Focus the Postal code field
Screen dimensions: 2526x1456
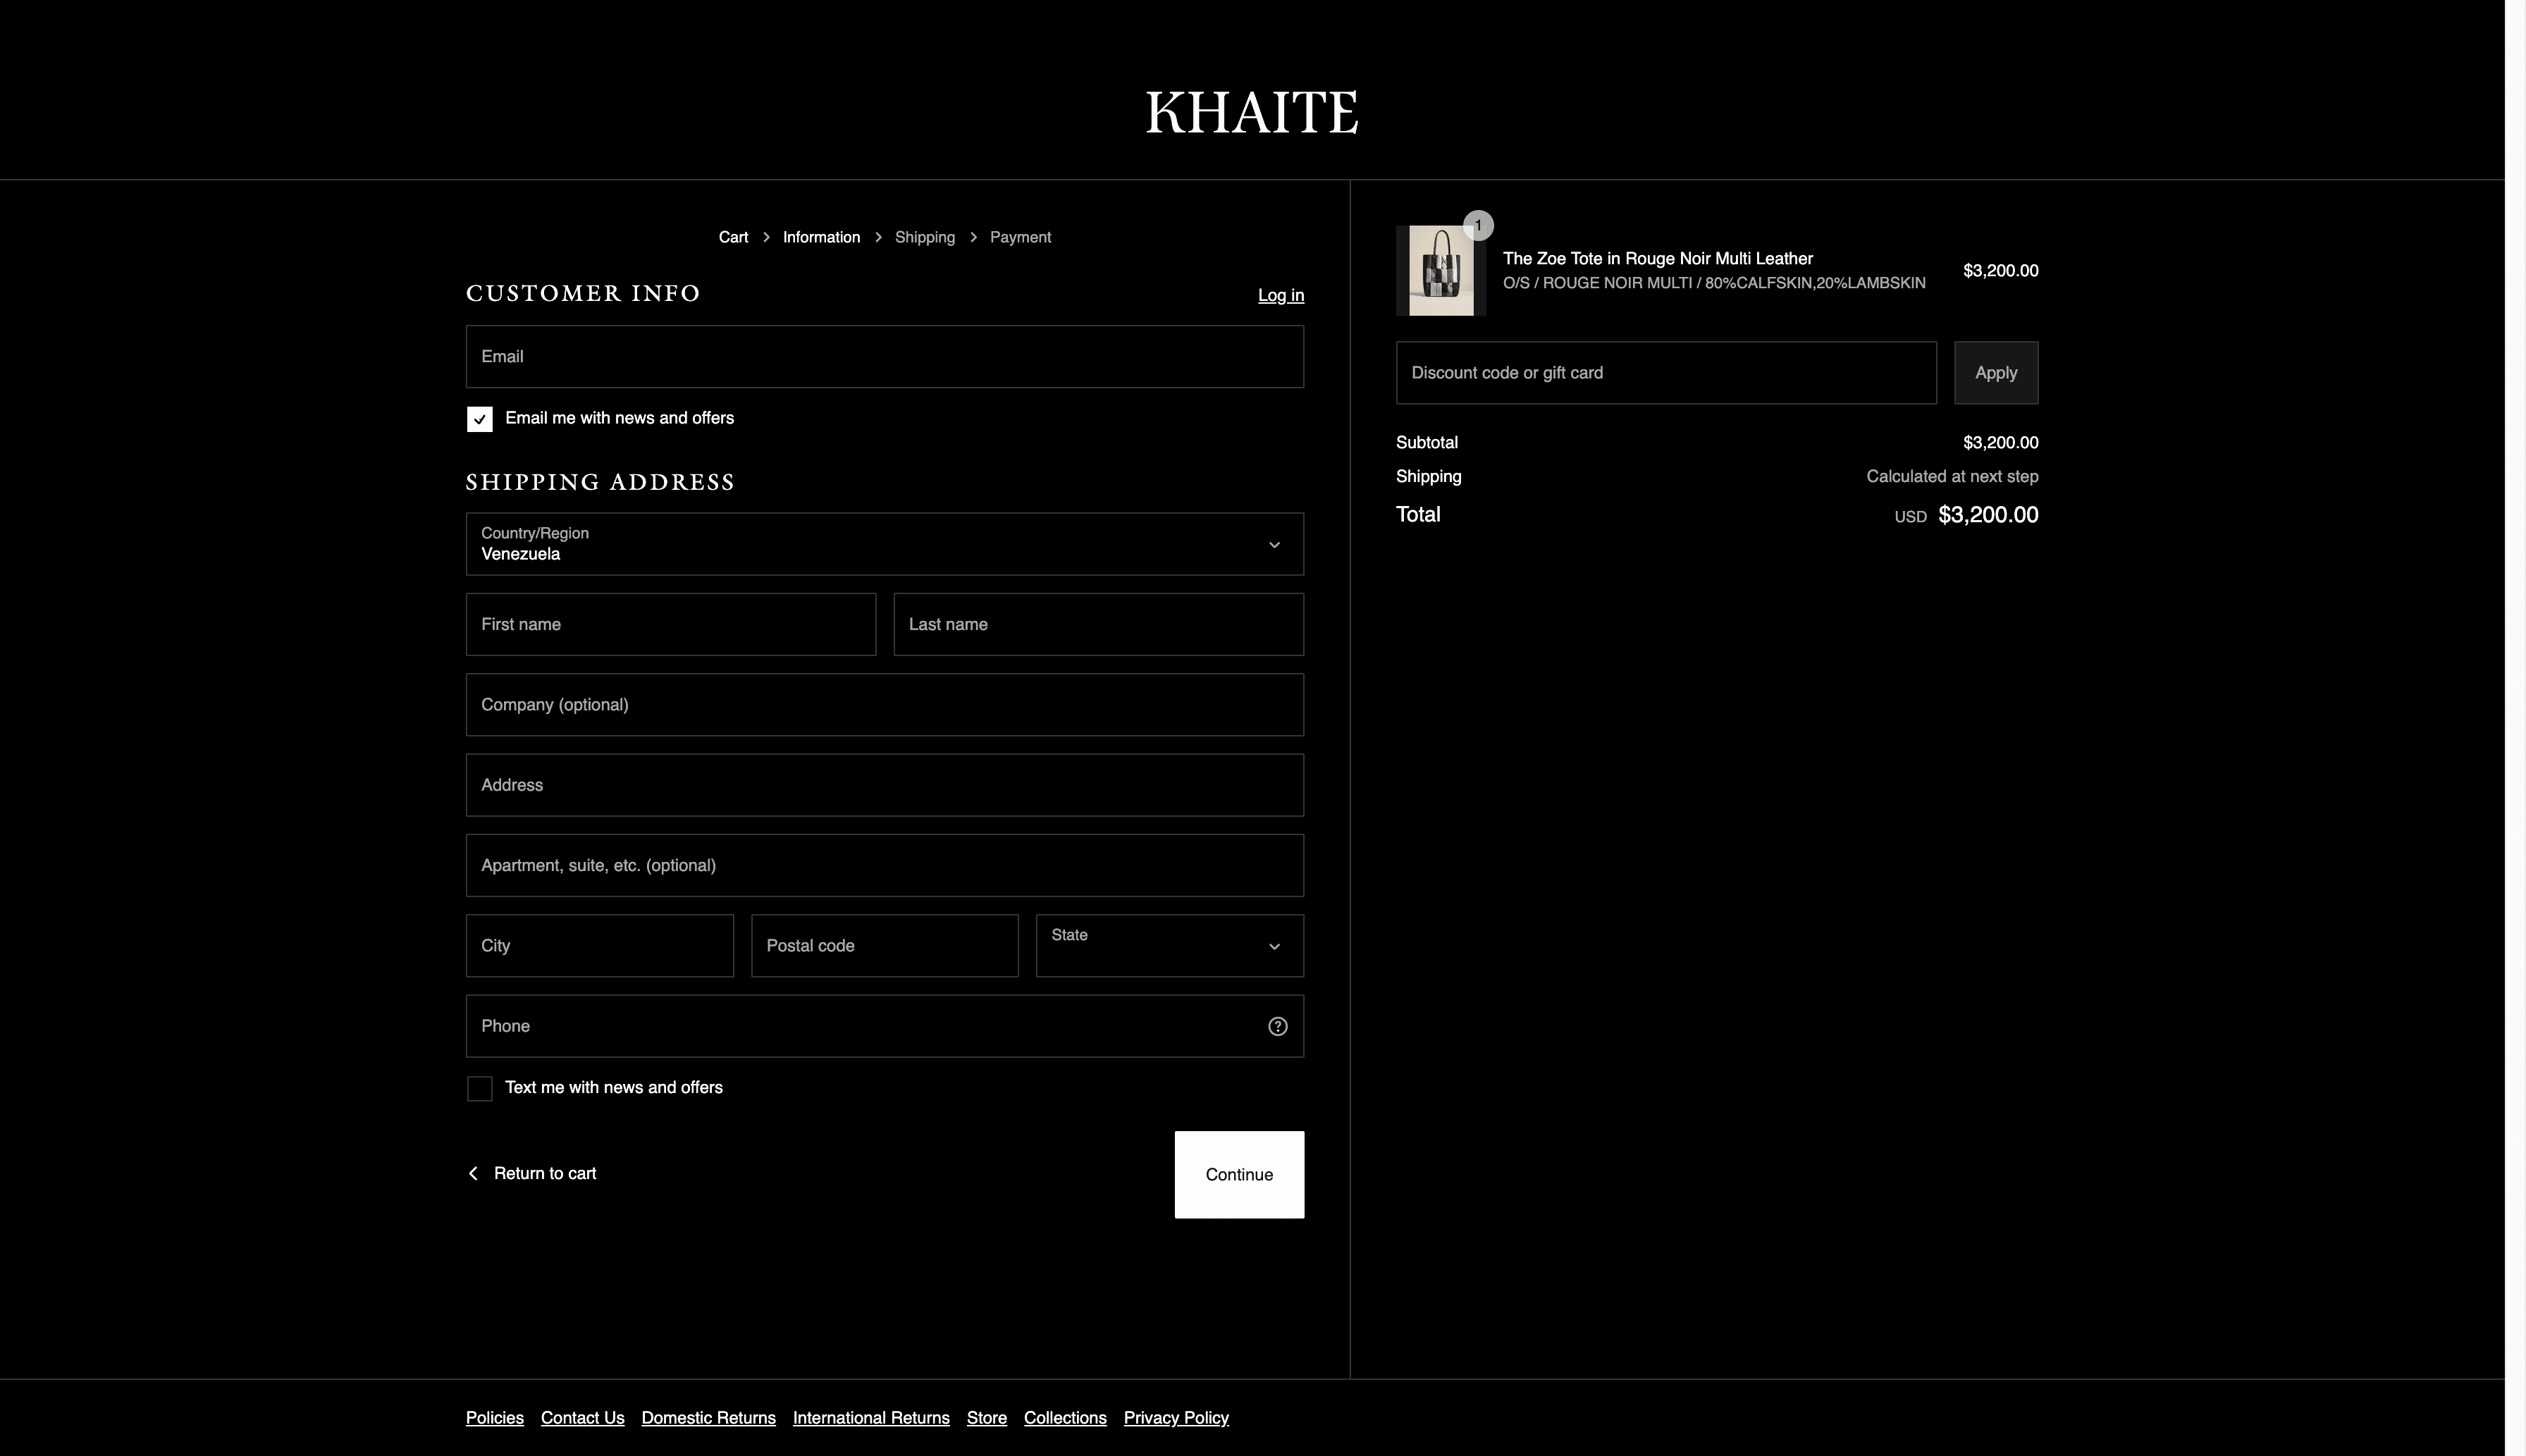(885, 946)
